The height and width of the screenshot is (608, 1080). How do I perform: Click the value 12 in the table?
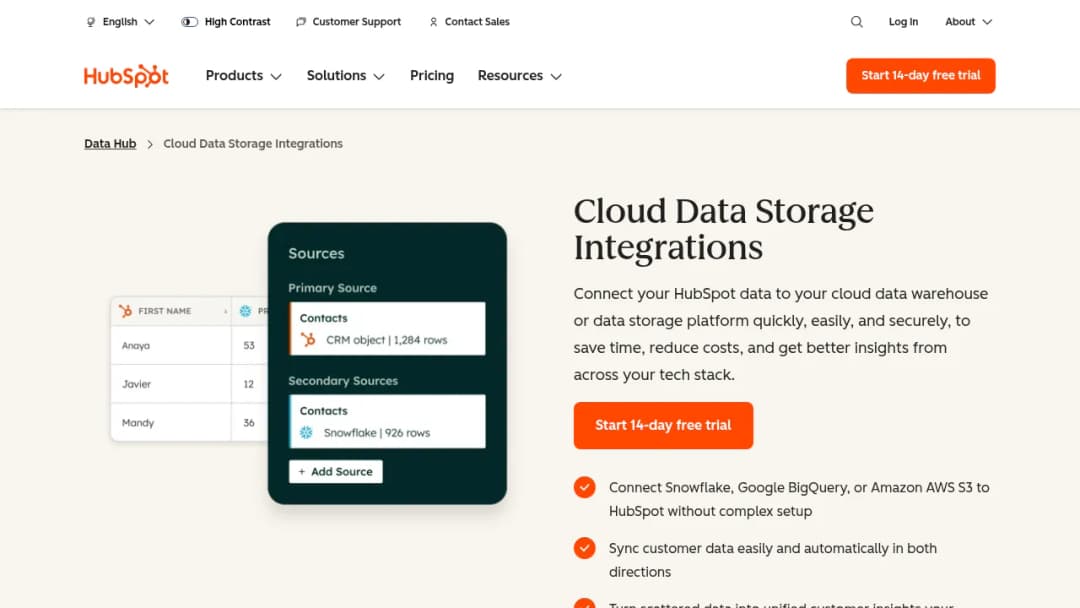coord(249,384)
